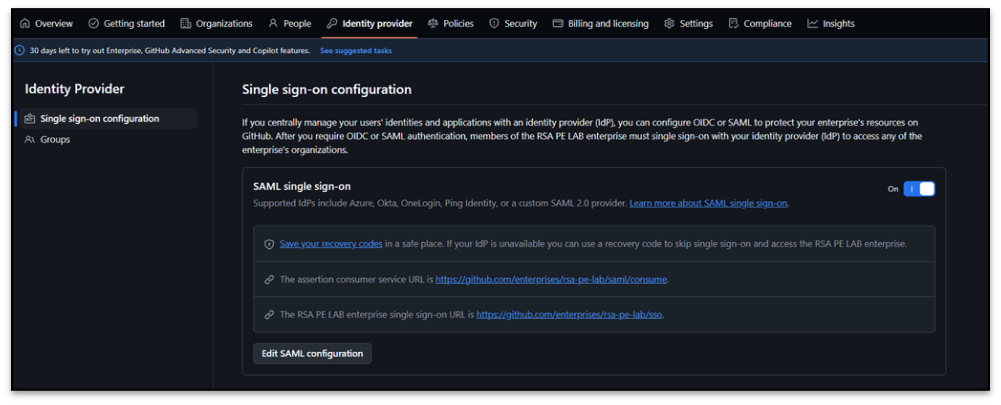Click the Getting started checkmark icon
The width and height of the screenshot is (1001, 405).
pyautogui.click(x=93, y=24)
